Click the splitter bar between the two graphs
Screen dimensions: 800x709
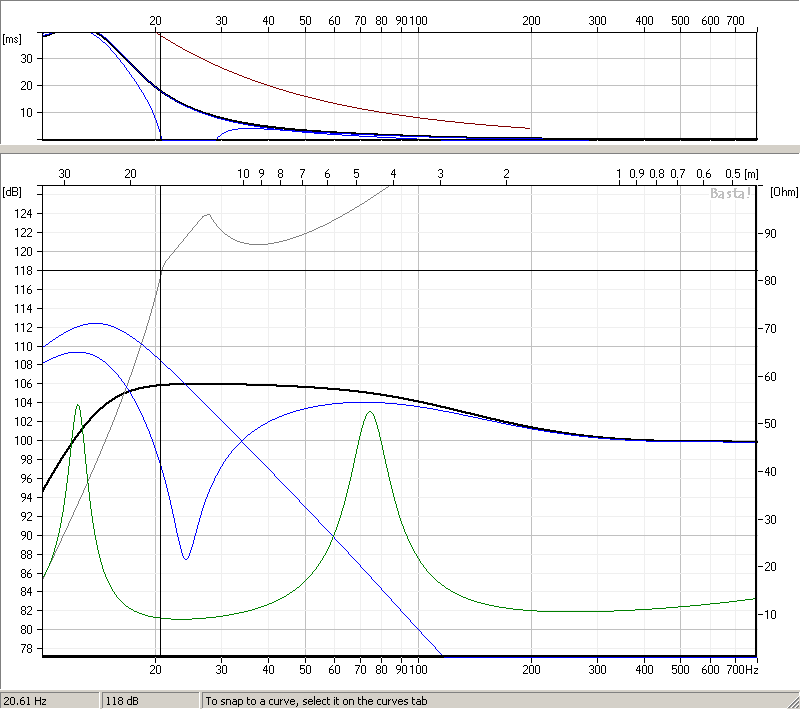(x=400, y=149)
